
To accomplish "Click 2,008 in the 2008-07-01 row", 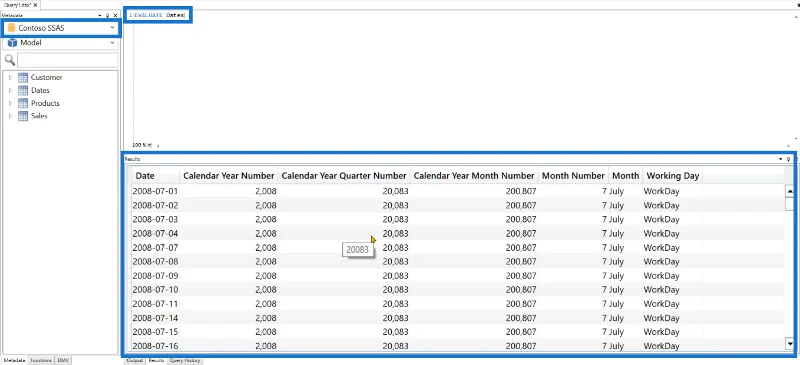I will (x=265, y=191).
